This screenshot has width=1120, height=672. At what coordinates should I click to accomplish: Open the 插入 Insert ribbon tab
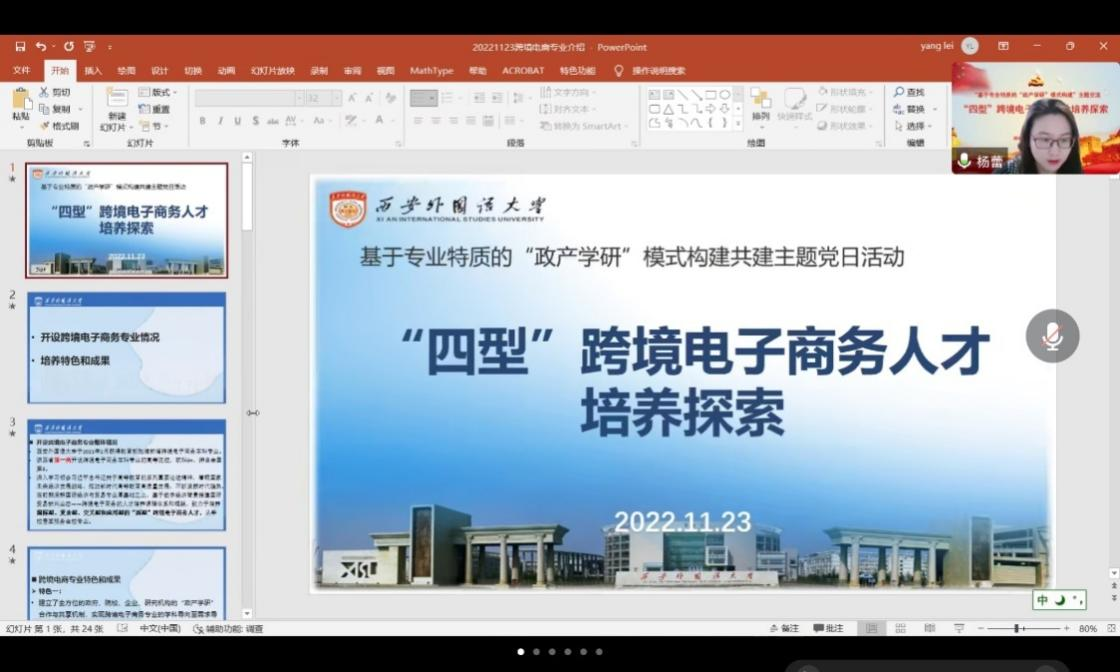(93, 71)
